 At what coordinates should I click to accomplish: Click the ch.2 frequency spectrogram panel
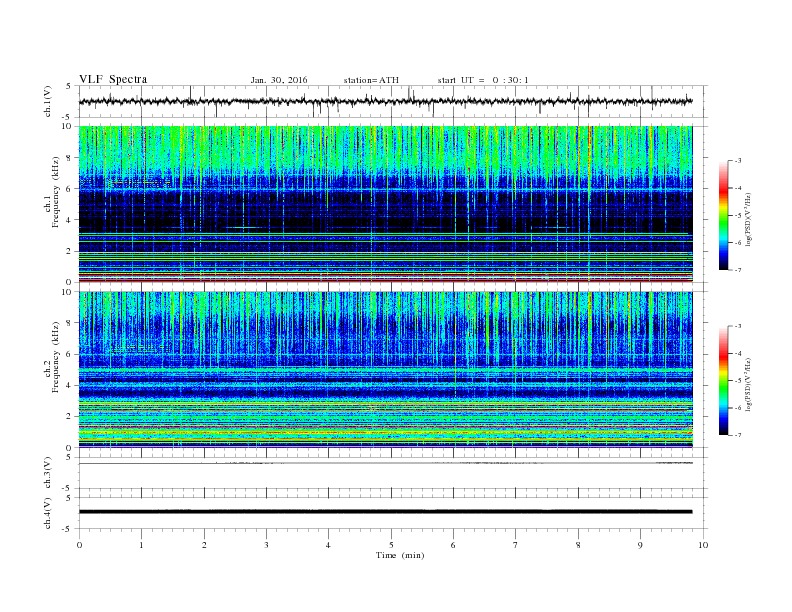pyautogui.click(x=385, y=369)
